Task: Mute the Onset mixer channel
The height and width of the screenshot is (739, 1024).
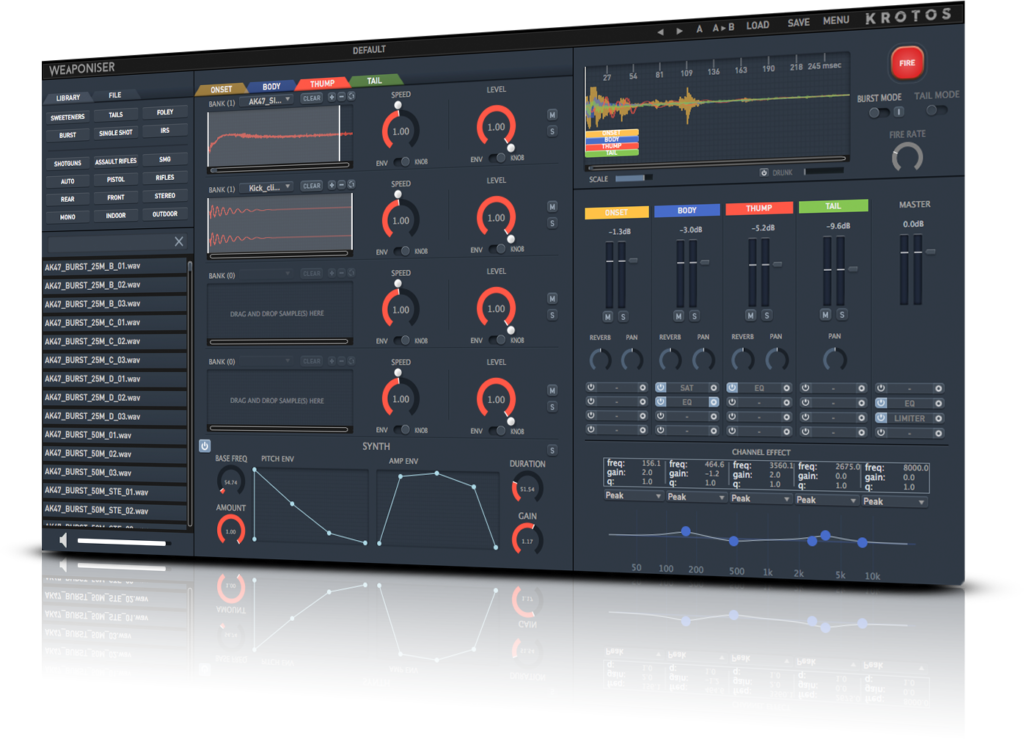Action: [x=608, y=316]
